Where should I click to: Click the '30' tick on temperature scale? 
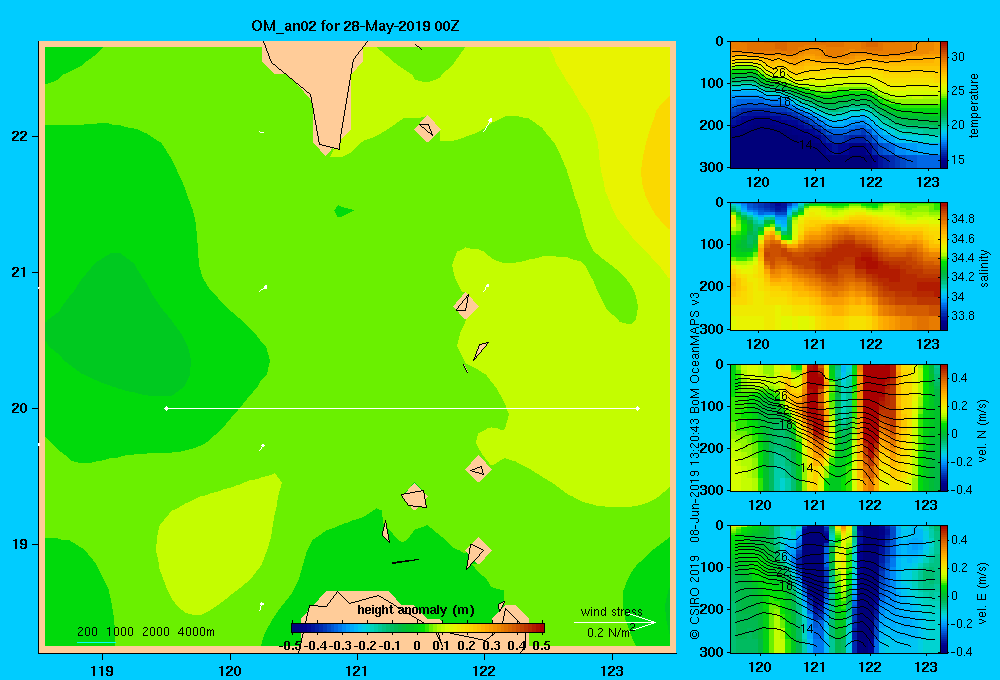pyautogui.click(x=958, y=57)
